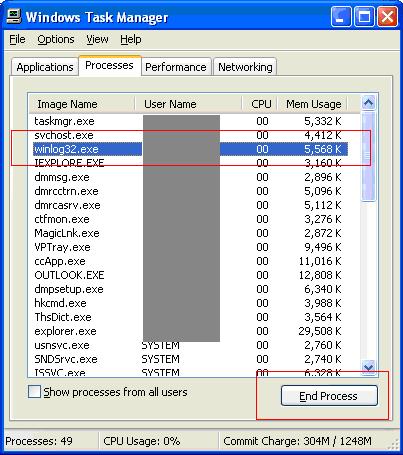Sort by Mem Usage column header
The image size is (403, 455).
click(x=313, y=104)
